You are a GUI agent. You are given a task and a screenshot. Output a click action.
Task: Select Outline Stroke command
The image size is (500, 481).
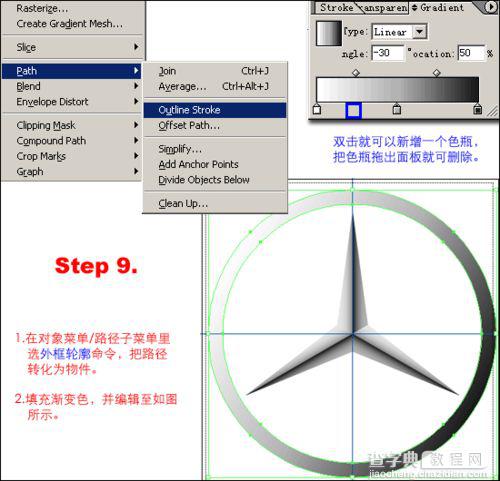(x=215, y=110)
